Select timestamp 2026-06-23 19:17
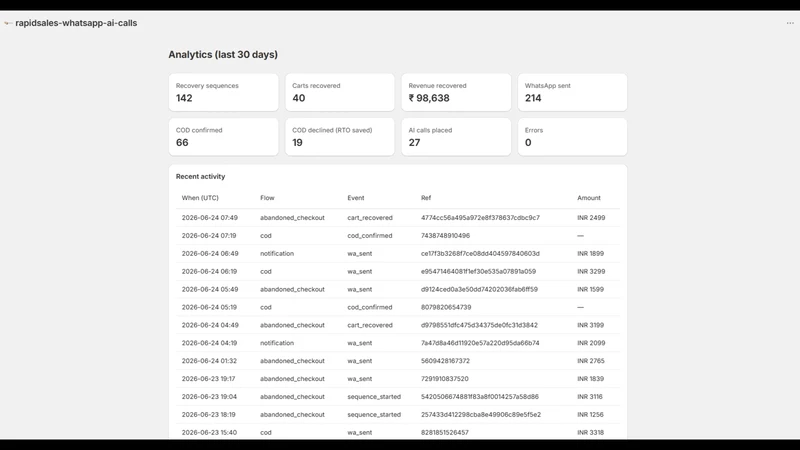The height and width of the screenshot is (450, 800). click(208, 379)
